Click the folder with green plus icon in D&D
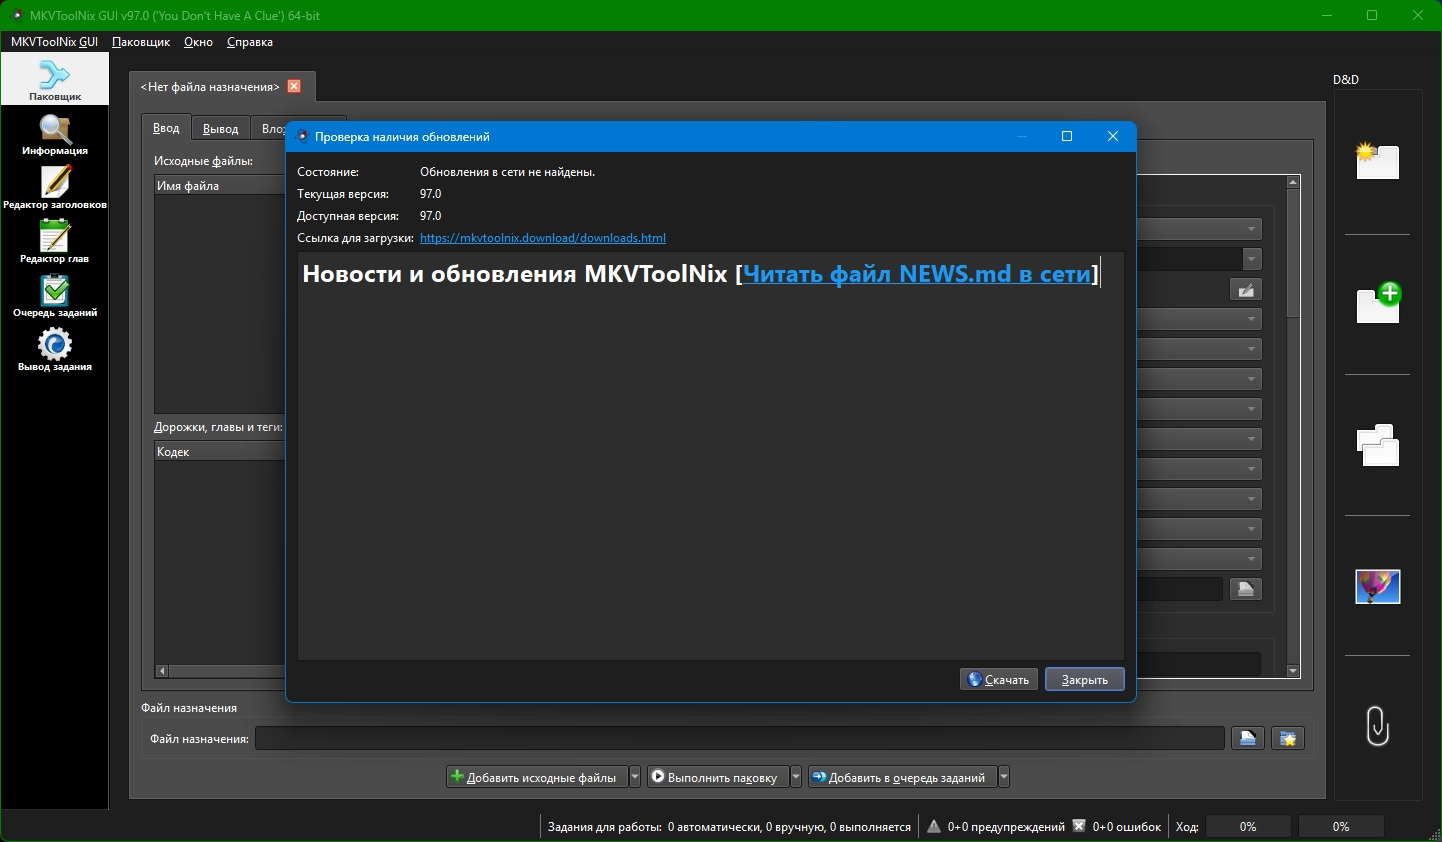1442x842 pixels. point(1378,303)
